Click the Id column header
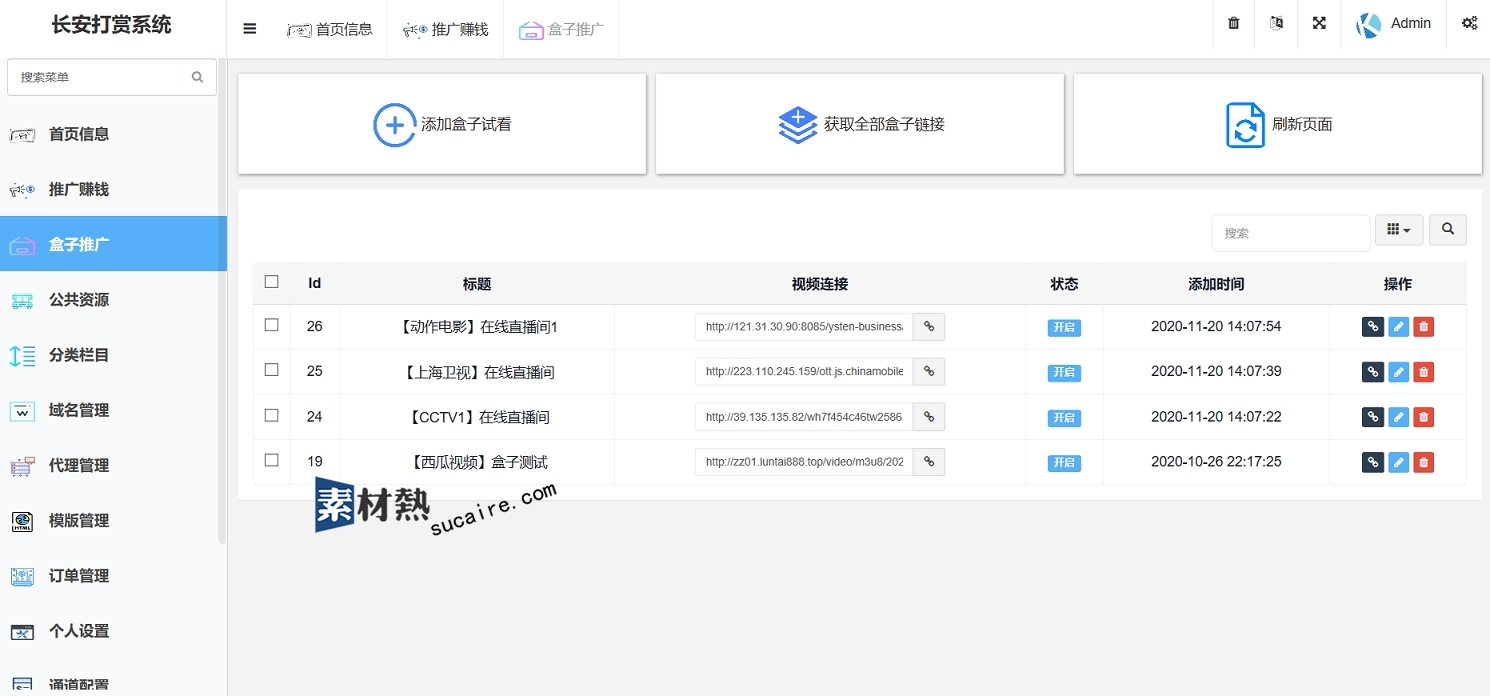 pos(314,283)
